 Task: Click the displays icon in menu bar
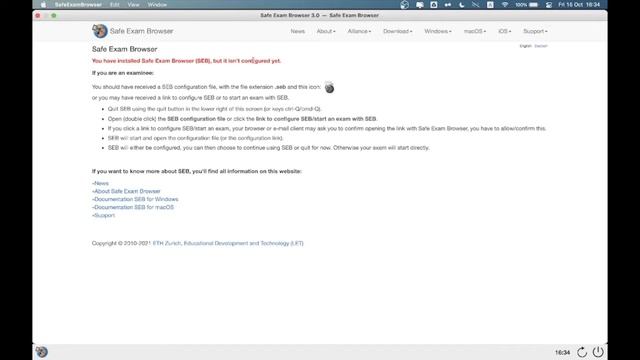click(x=420, y=5)
